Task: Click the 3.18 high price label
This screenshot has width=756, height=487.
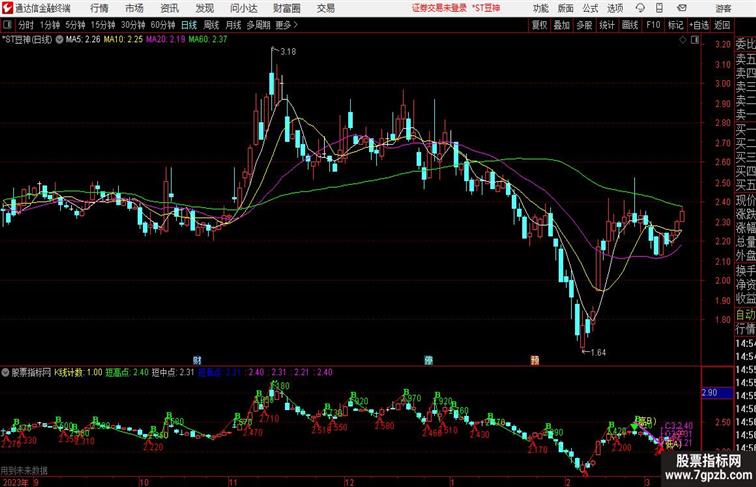Action: coord(288,52)
